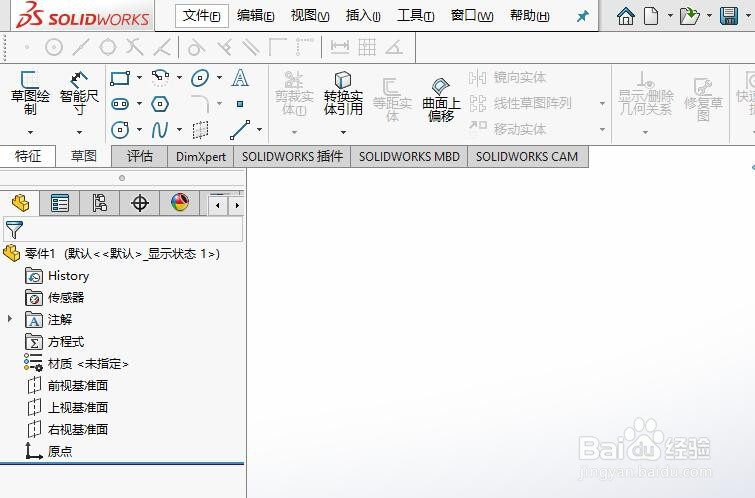Select the spline sketch tool
This screenshot has width=755, height=498.
click(x=160, y=130)
